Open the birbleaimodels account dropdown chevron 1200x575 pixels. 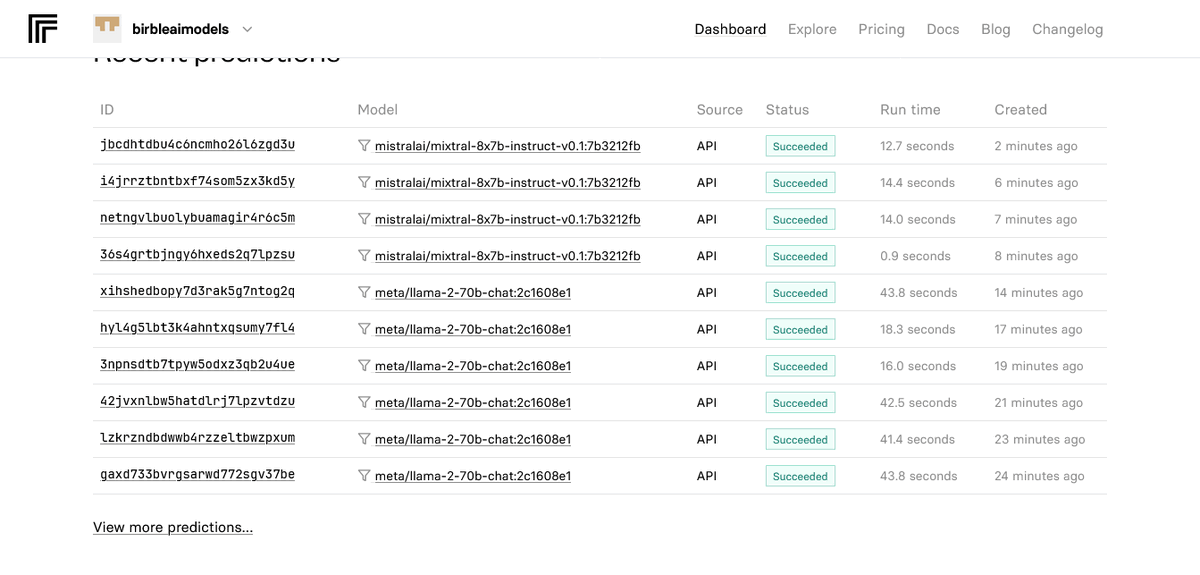(247, 29)
